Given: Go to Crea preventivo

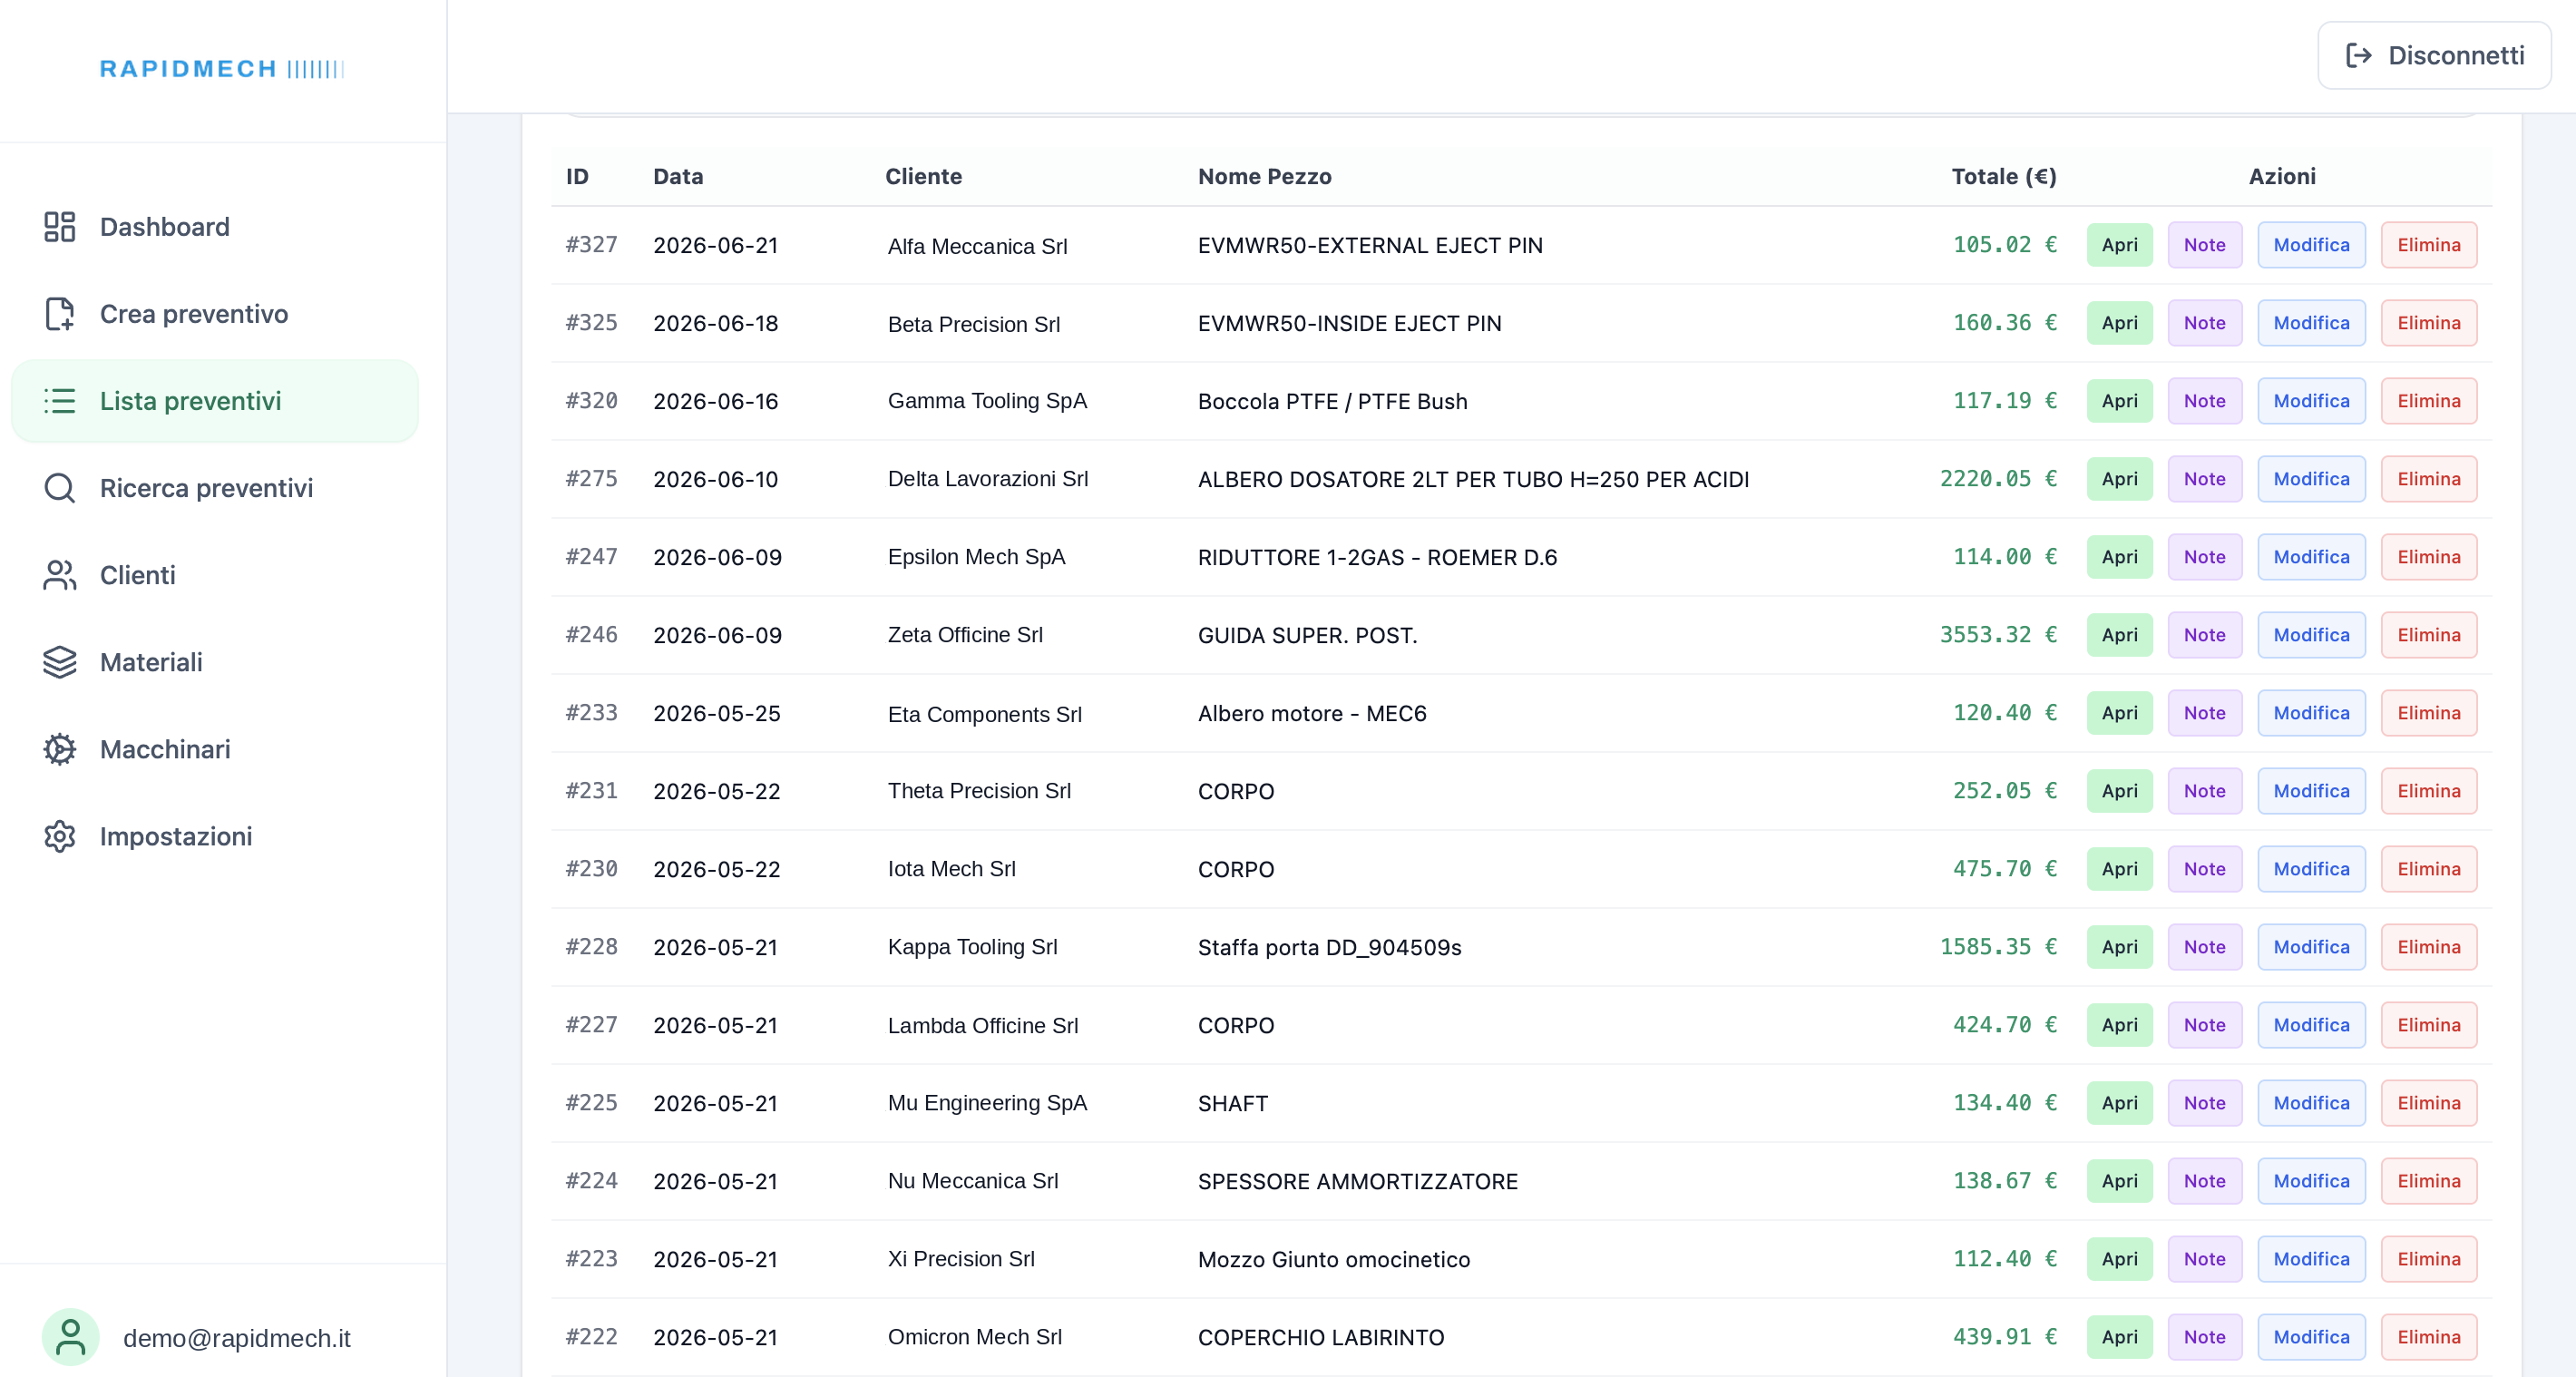Looking at the screenshot, I should coord(214,314).
